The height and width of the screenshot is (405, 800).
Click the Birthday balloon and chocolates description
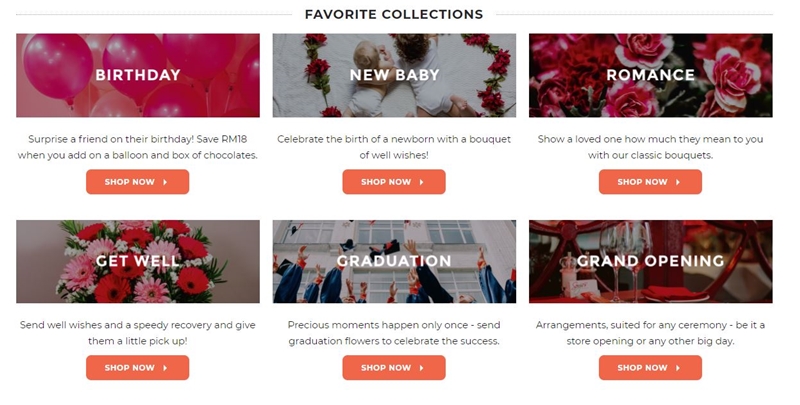click(x=138, y=147)
